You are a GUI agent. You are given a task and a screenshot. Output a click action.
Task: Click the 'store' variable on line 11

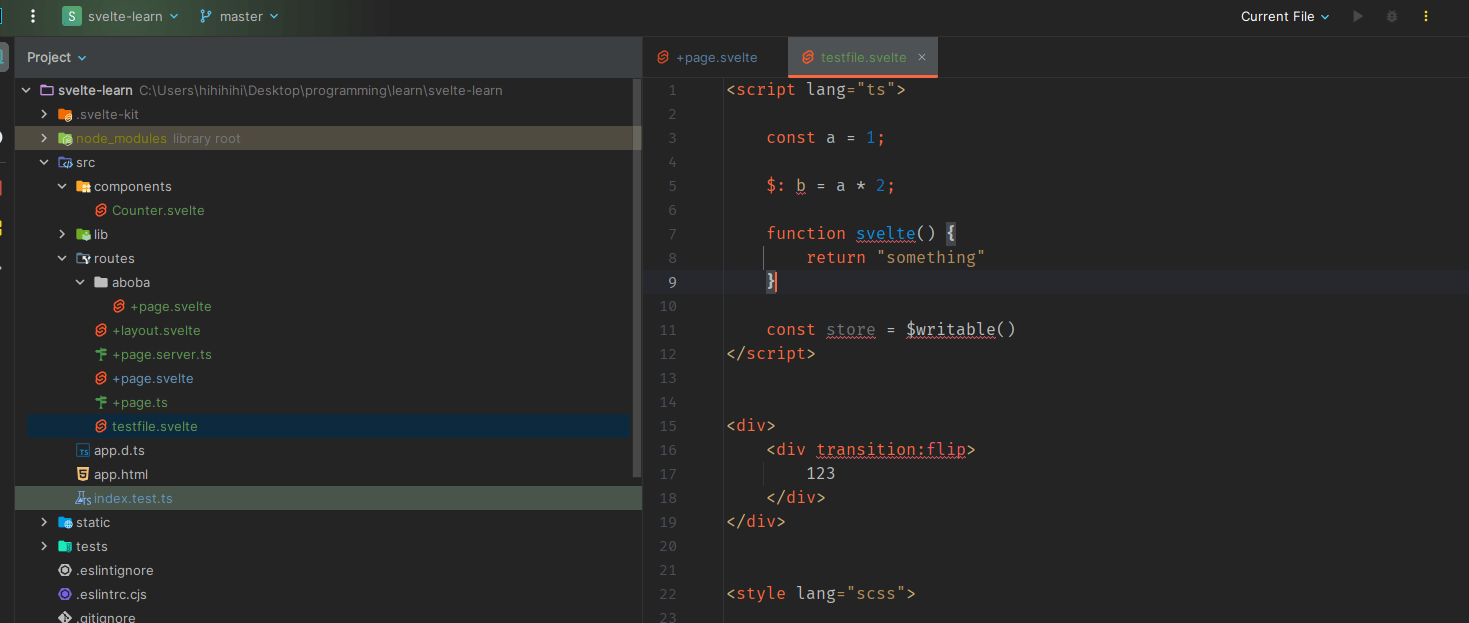pyautogui.click(x=850, y=329)
